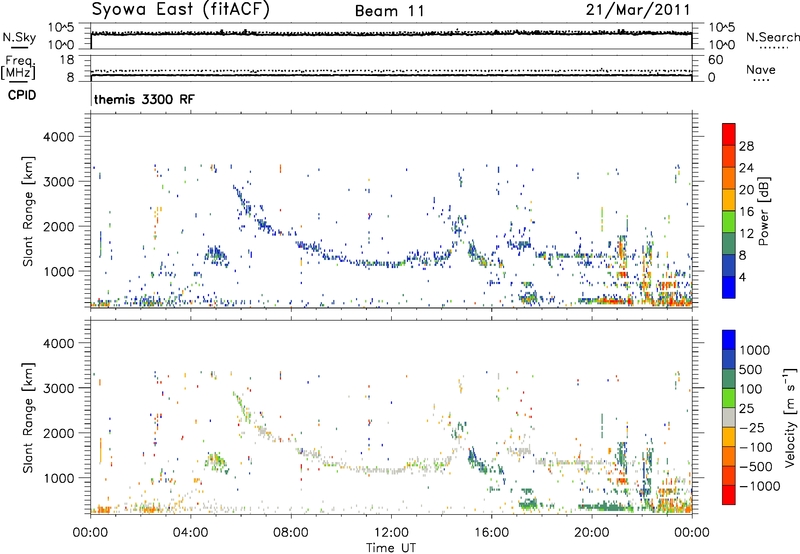This screenshot has width=800, height=554.
Task: Click the -100 value on the velocity colorbar
Action: click(x=756, y=447)
